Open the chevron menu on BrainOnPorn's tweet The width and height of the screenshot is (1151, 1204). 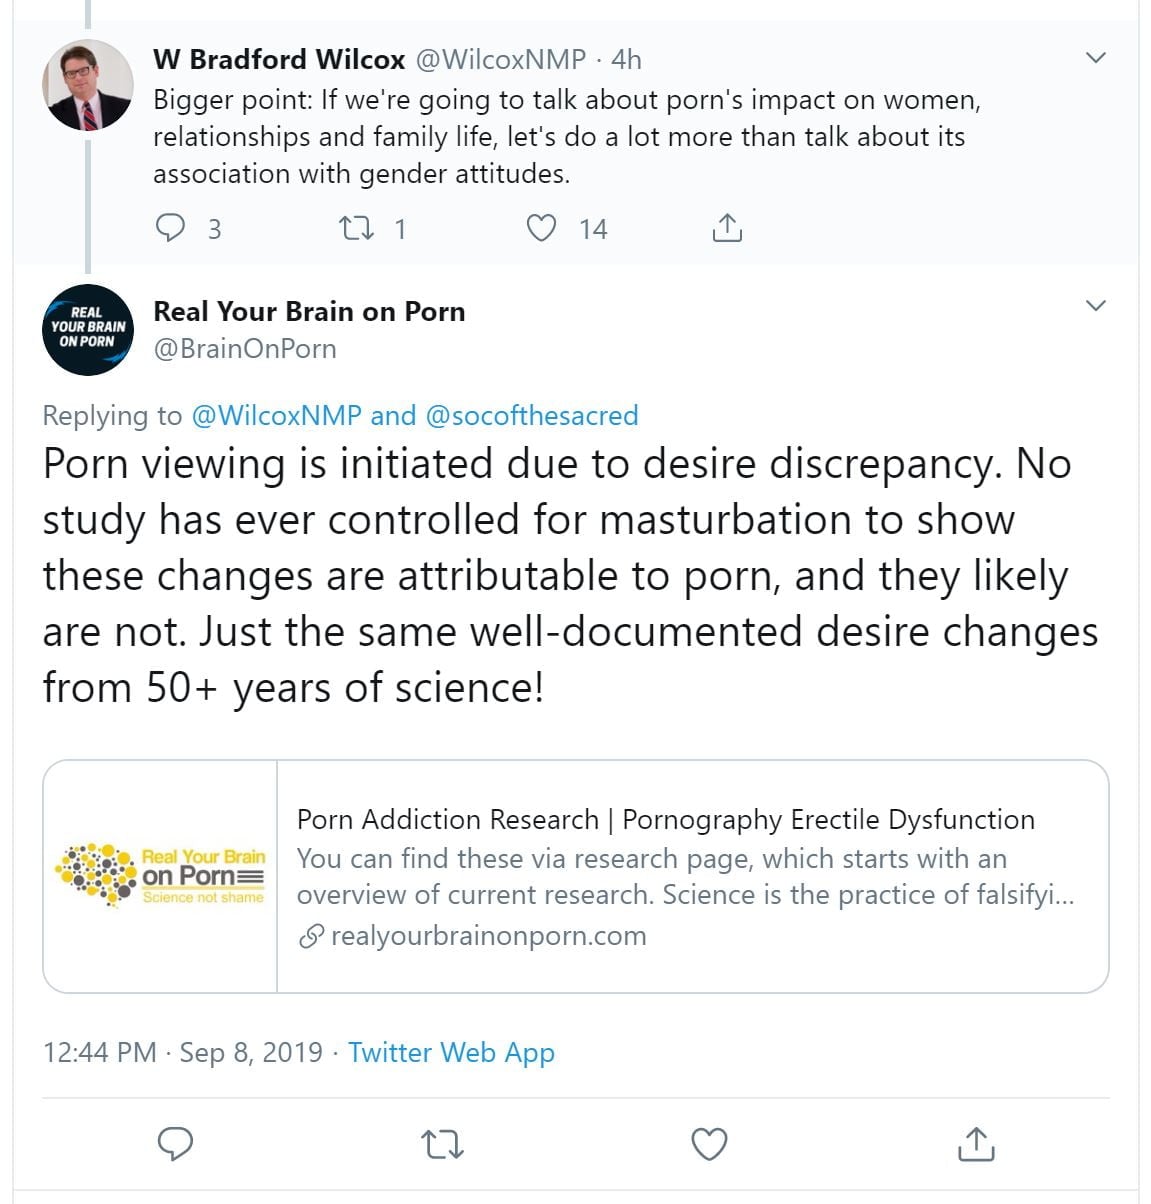[1096, 306]
